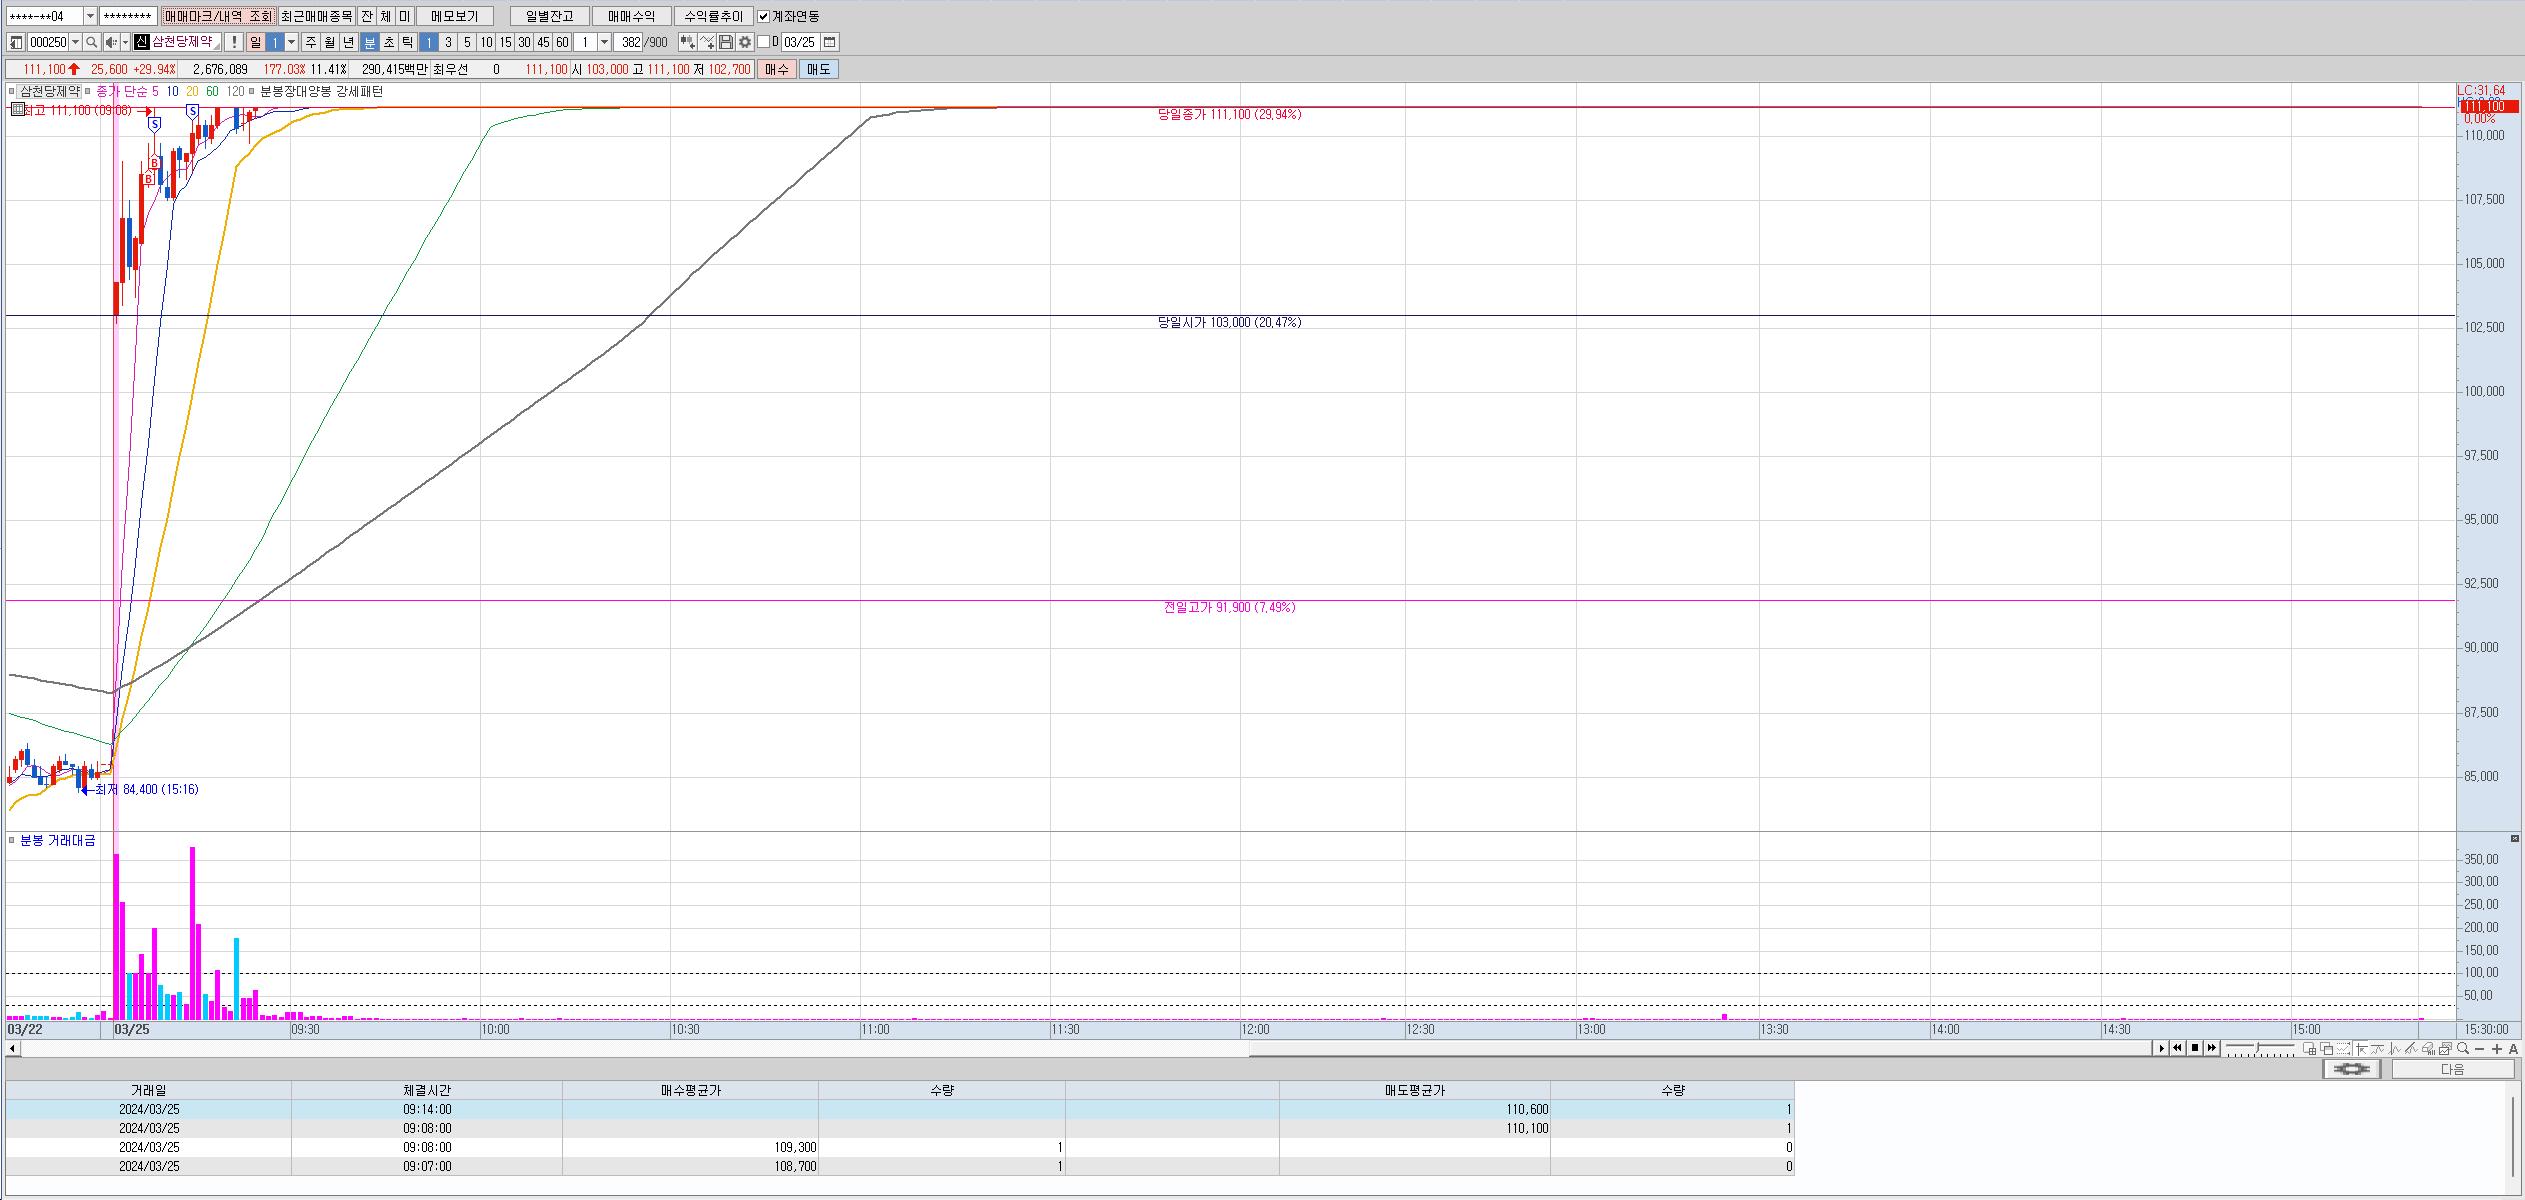2525x1200 pixels.
Task: Enable the checkbox beside the date field
Action: pyautogui.click(x=764, y=42)
